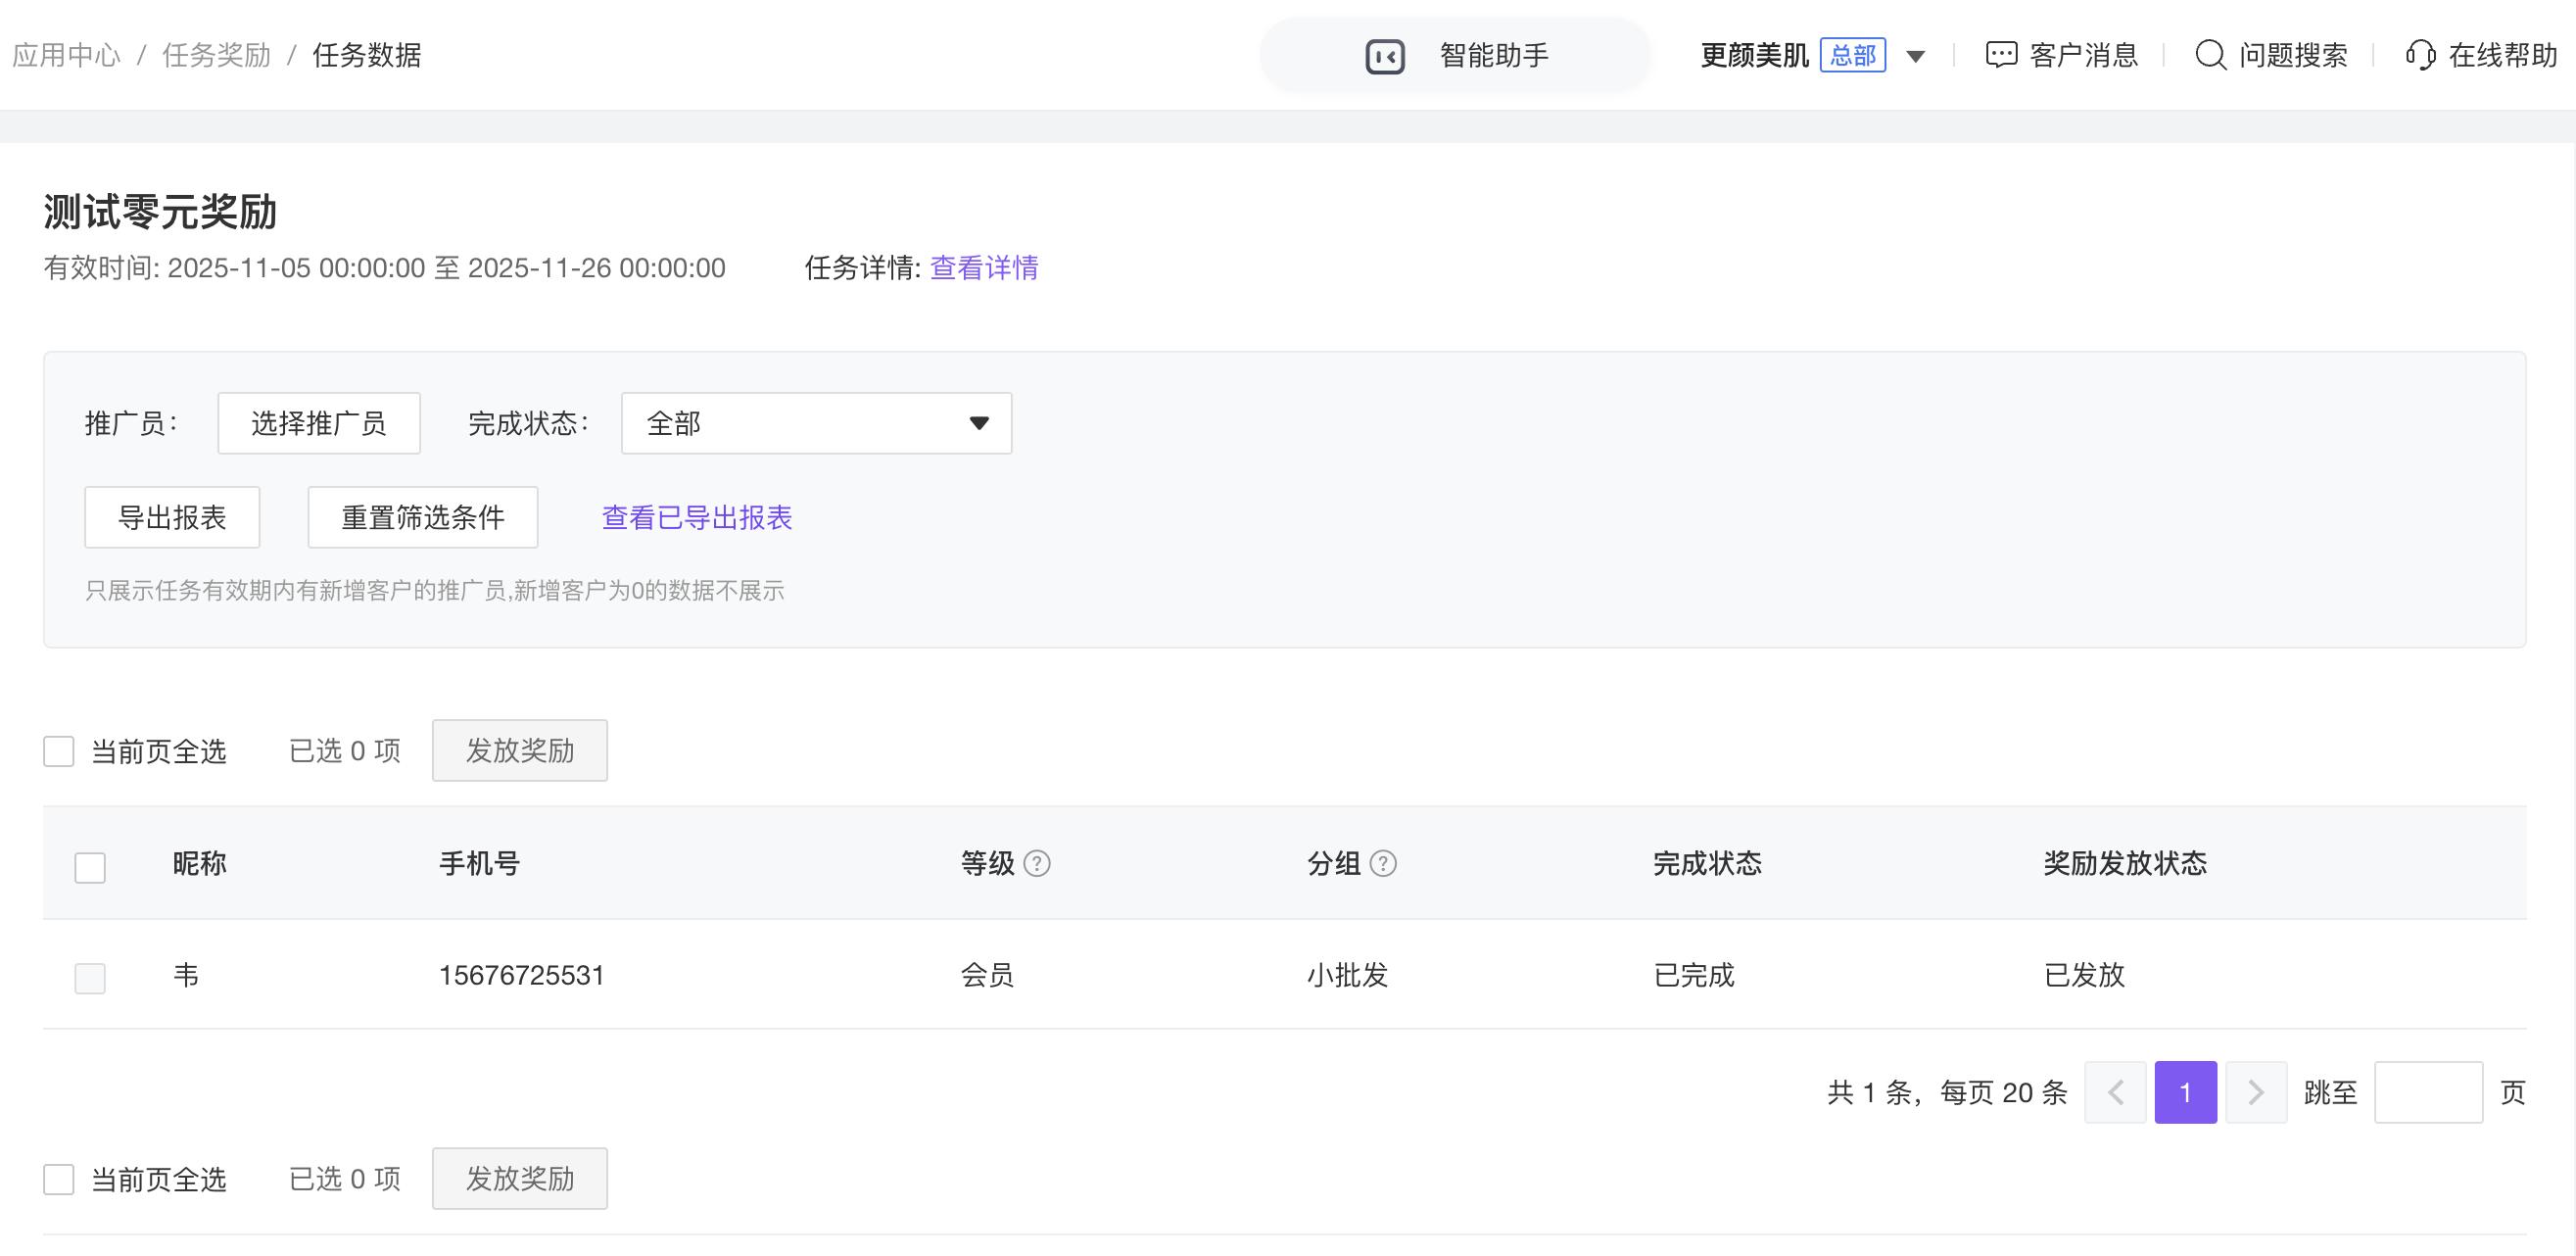
Task: Click the customer messages chat icon
Action: coord(2001,55)
